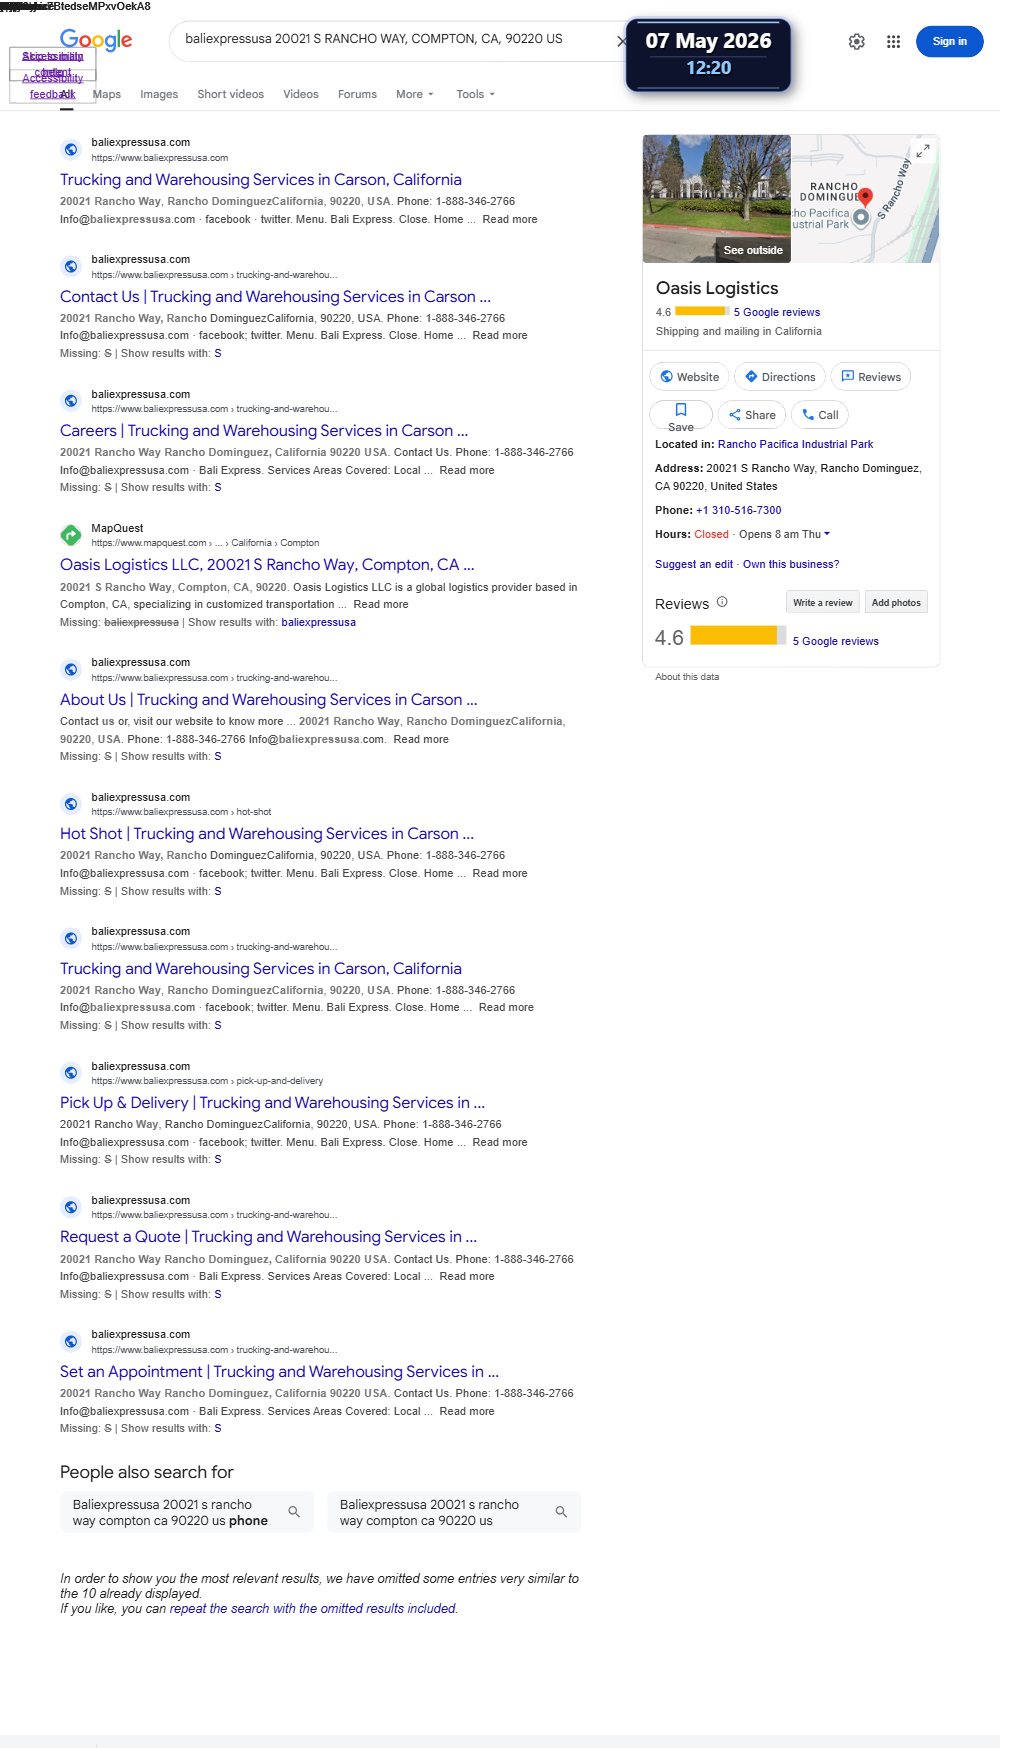Click the Save bookmark icon for Oasis Logistics
1012x1748 pixels.
(681, 410)
